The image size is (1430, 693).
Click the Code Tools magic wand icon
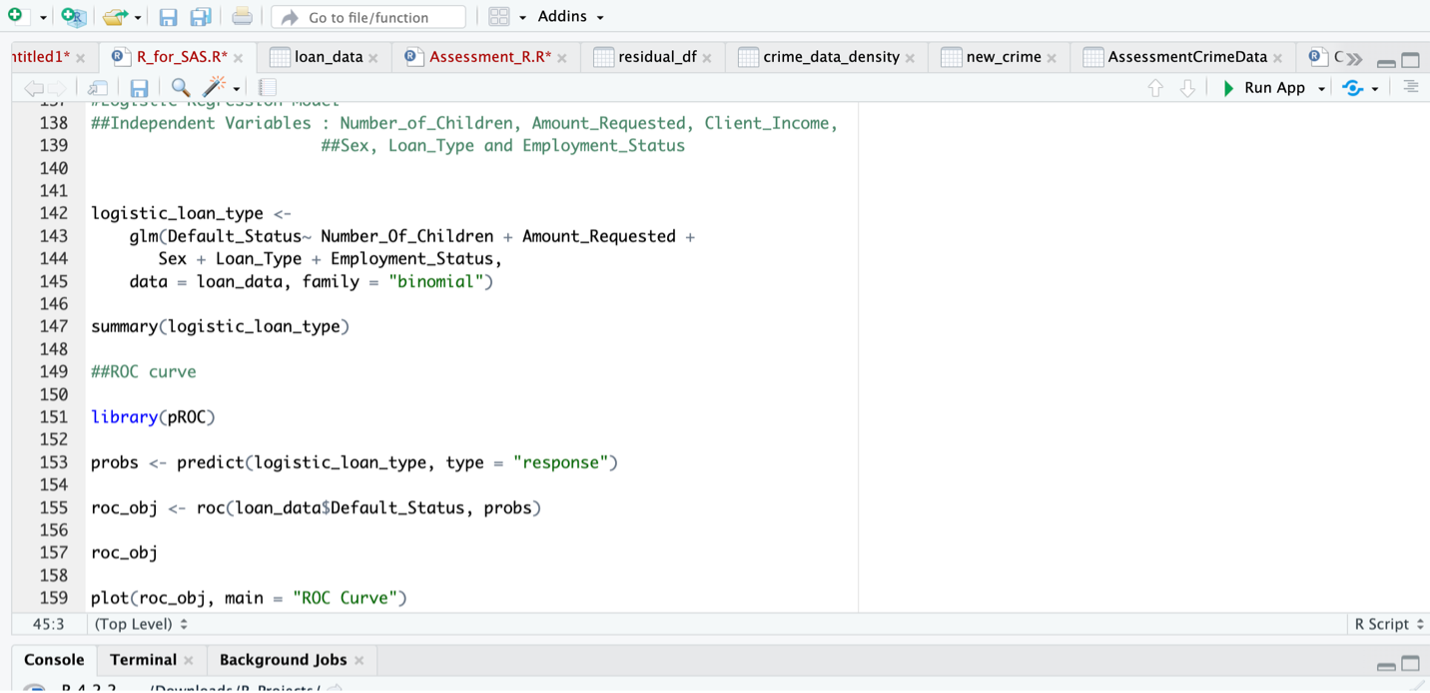pos(215,88)
